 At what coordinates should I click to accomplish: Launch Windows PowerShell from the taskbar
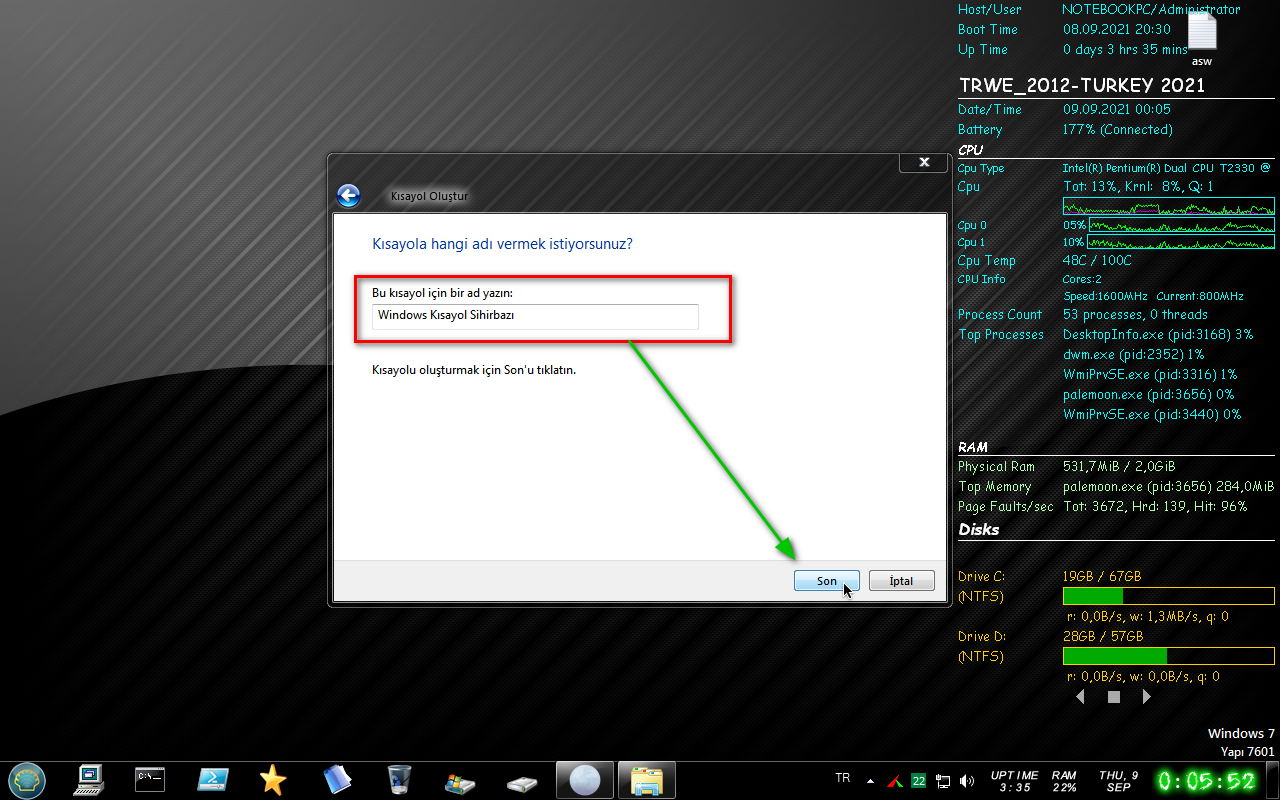[x=212, y=779]
